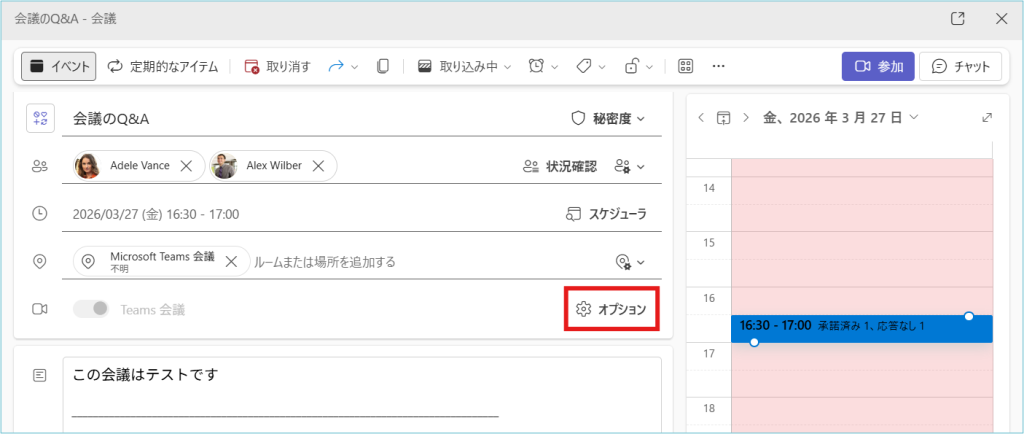The width and height of the screenshot is (1024, 434).
Task: Expand the calendar pane with arrows icon
Action: [987, 118]
